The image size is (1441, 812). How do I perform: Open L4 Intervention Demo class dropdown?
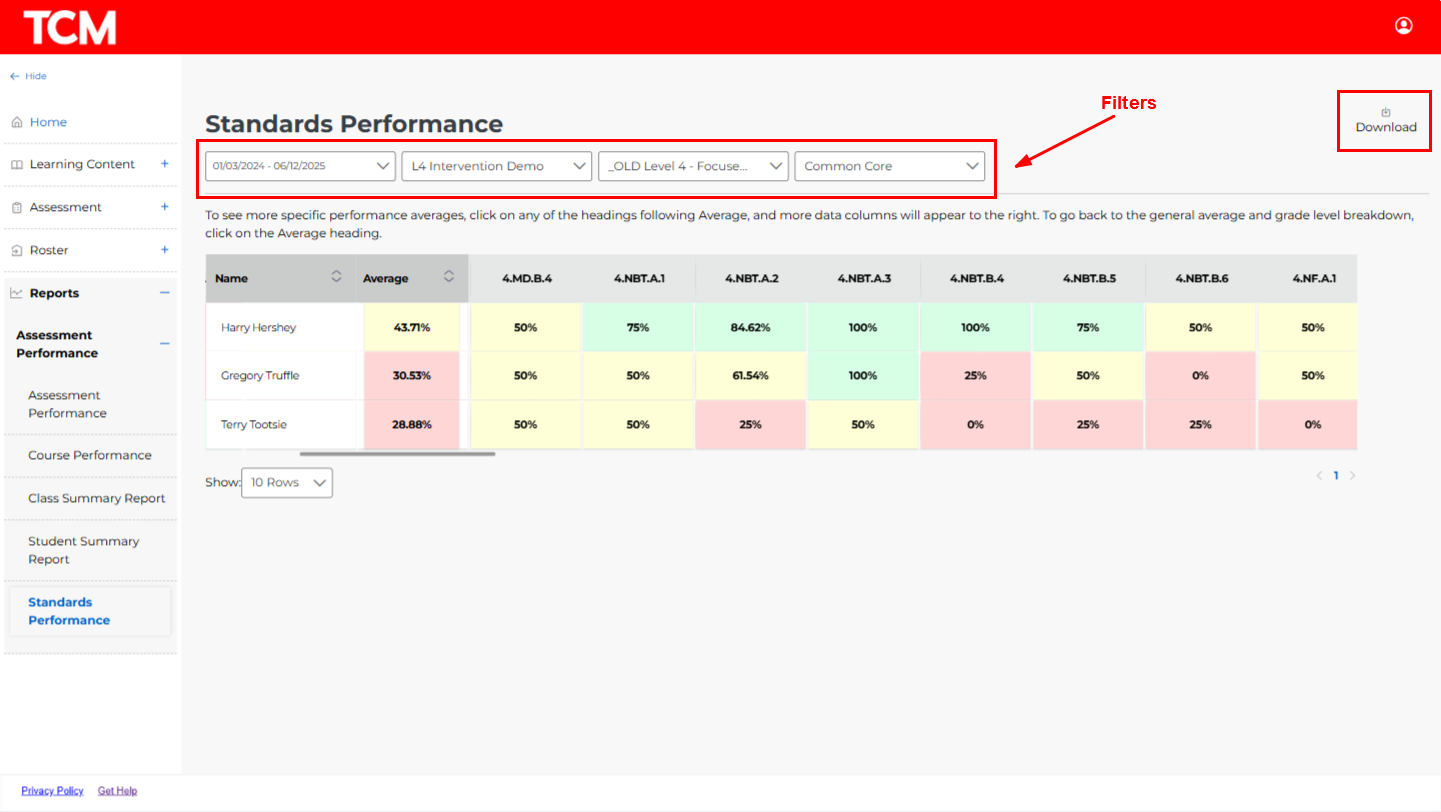point(496,166)
